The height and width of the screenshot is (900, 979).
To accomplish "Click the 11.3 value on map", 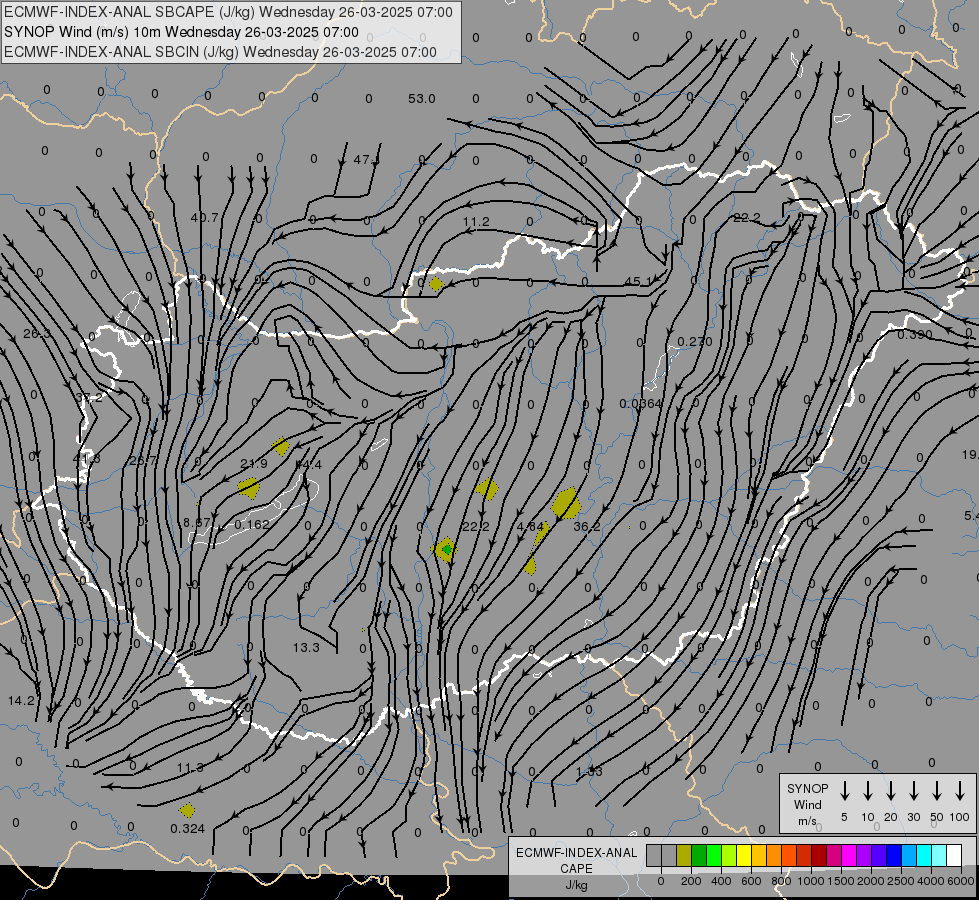I will 190,768.
